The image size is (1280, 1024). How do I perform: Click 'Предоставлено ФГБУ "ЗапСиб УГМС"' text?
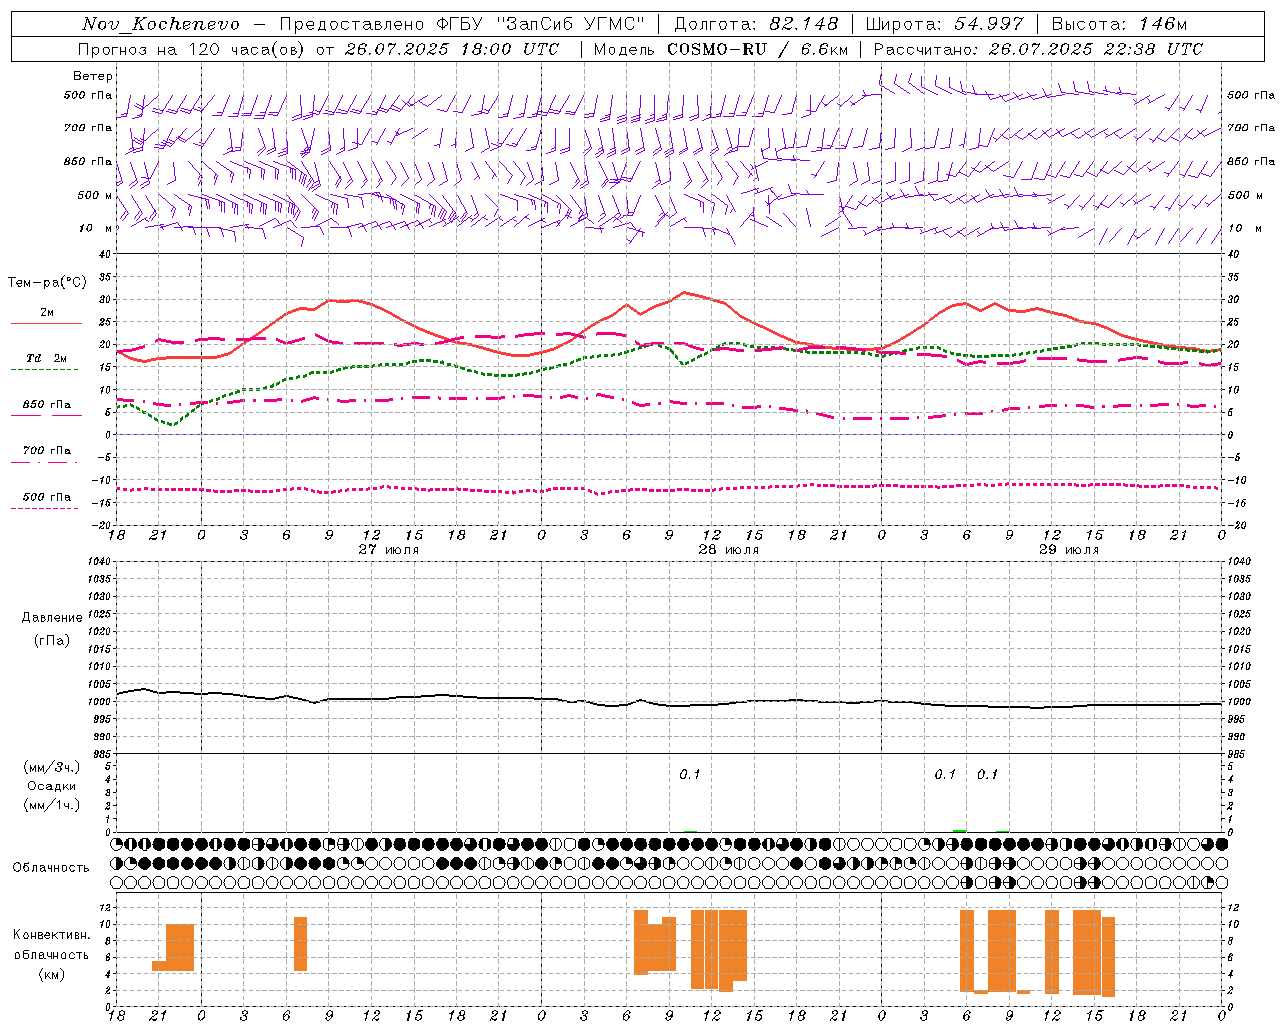click(462, 24)
